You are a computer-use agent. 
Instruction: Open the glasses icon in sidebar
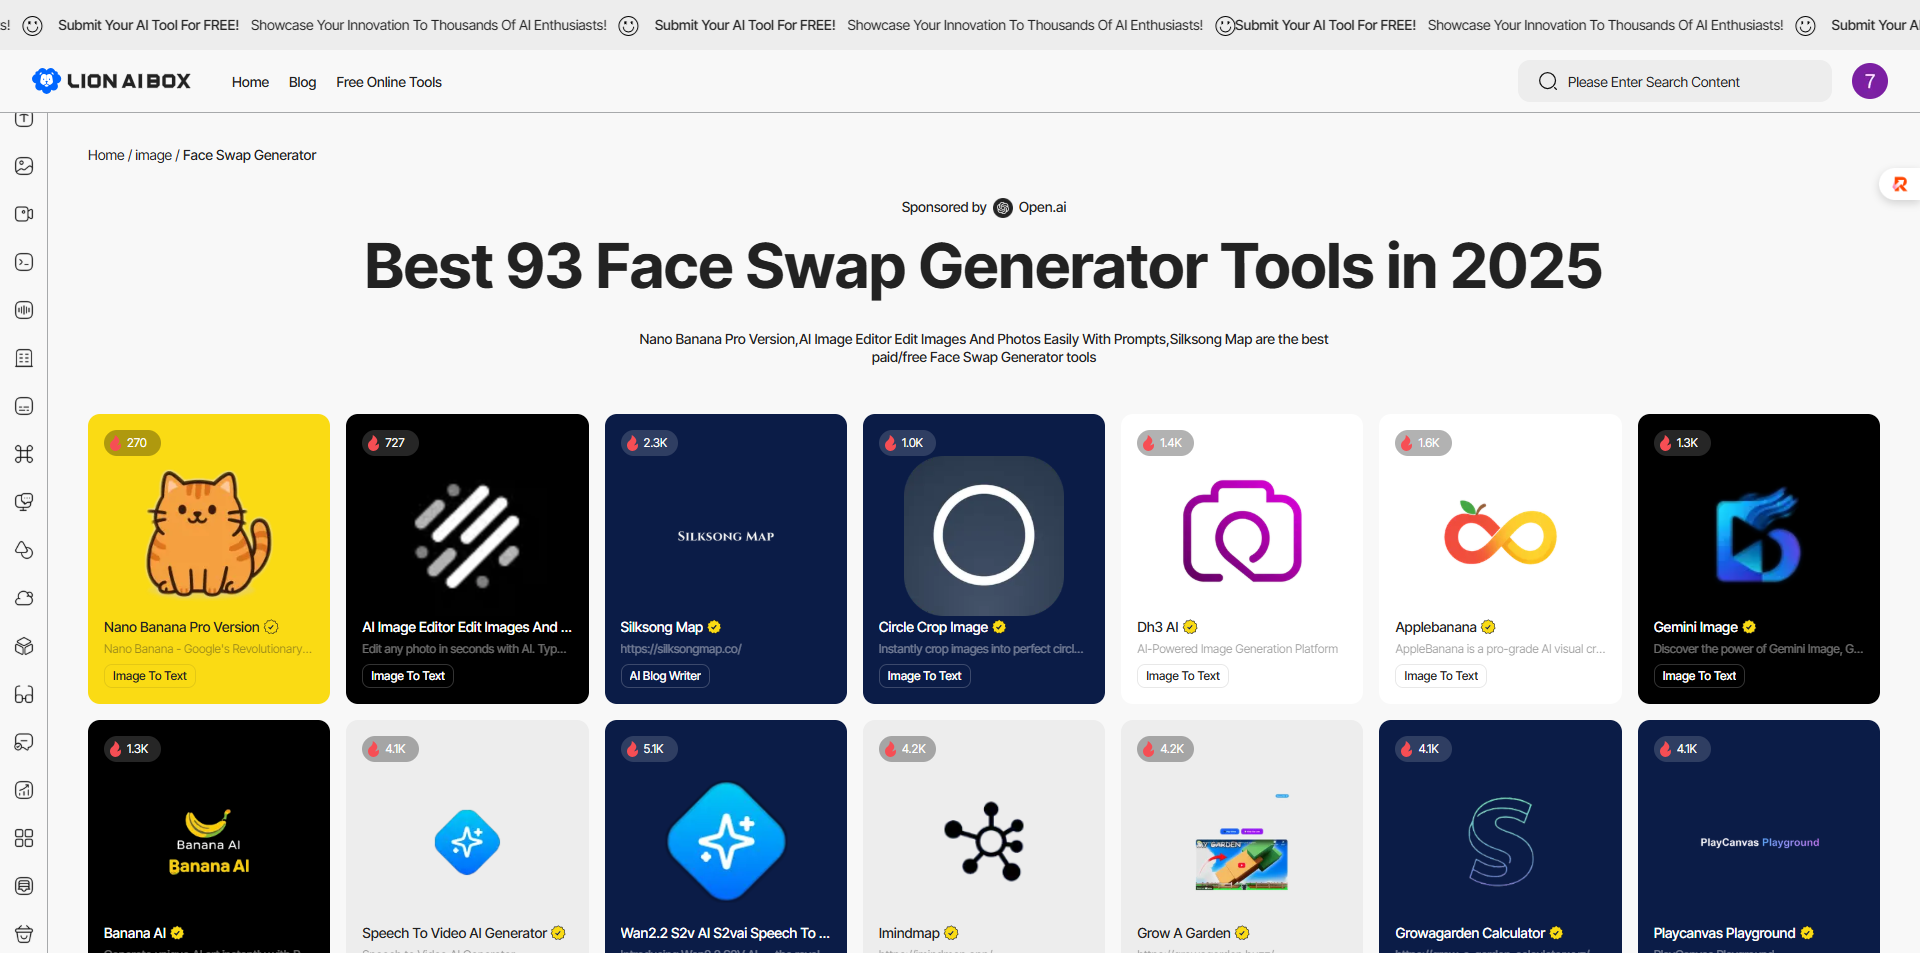24,694
